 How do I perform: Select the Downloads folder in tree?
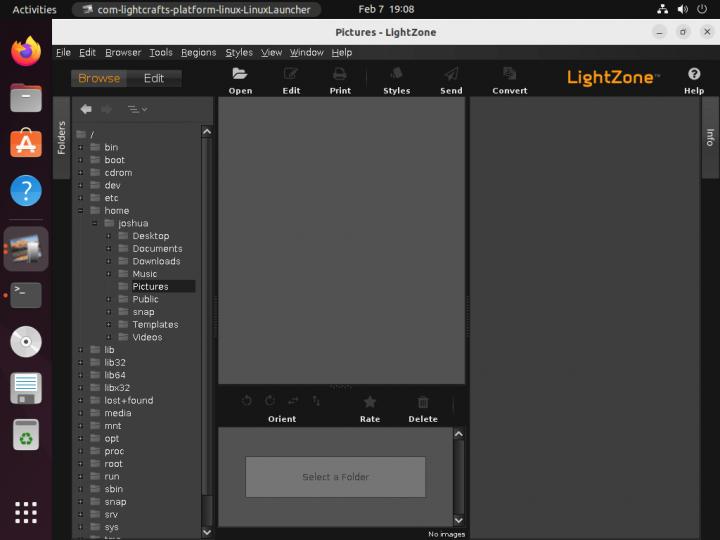156,261
